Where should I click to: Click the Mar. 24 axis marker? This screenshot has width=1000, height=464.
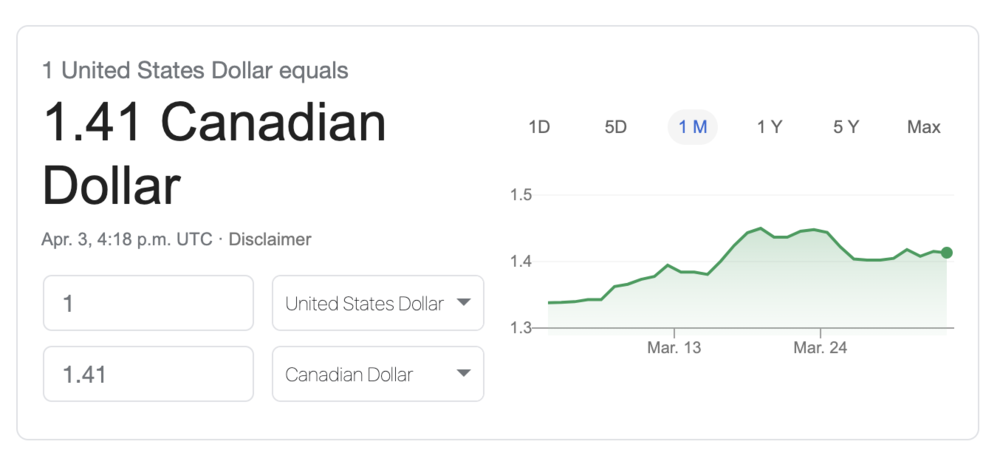[x=820, y=348]
